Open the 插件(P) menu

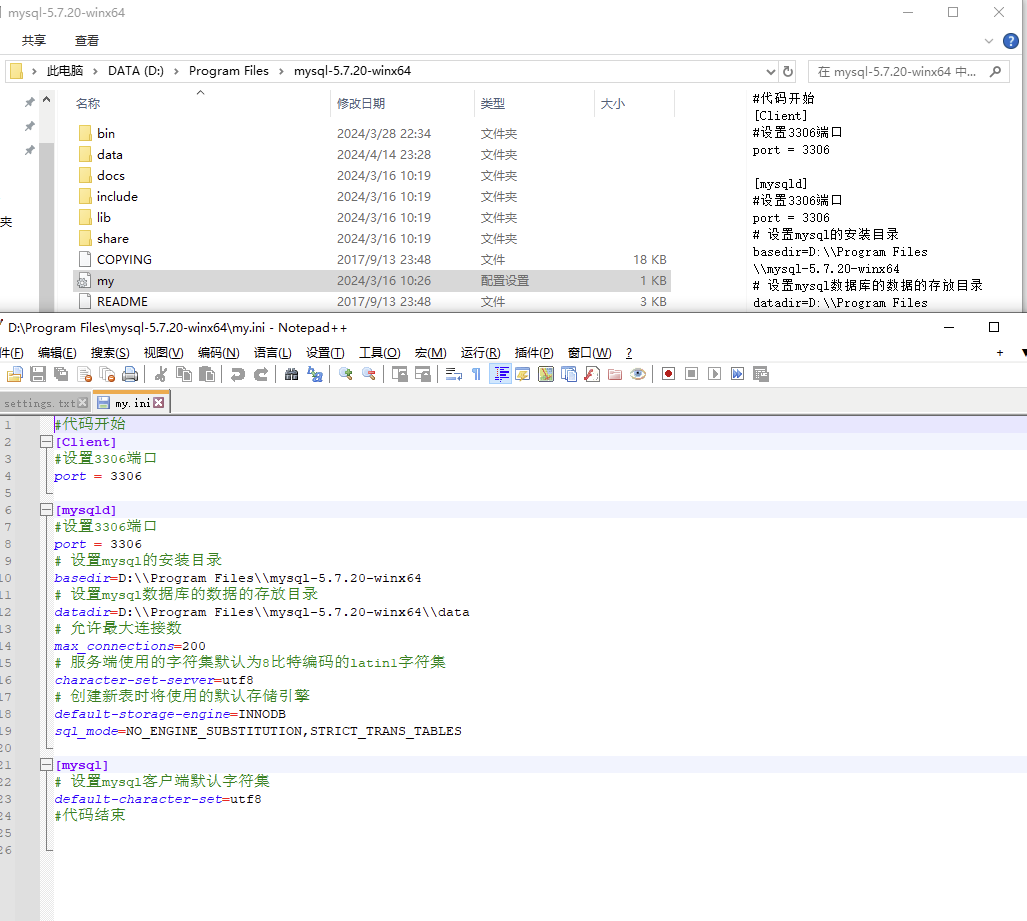pos(534,352)
